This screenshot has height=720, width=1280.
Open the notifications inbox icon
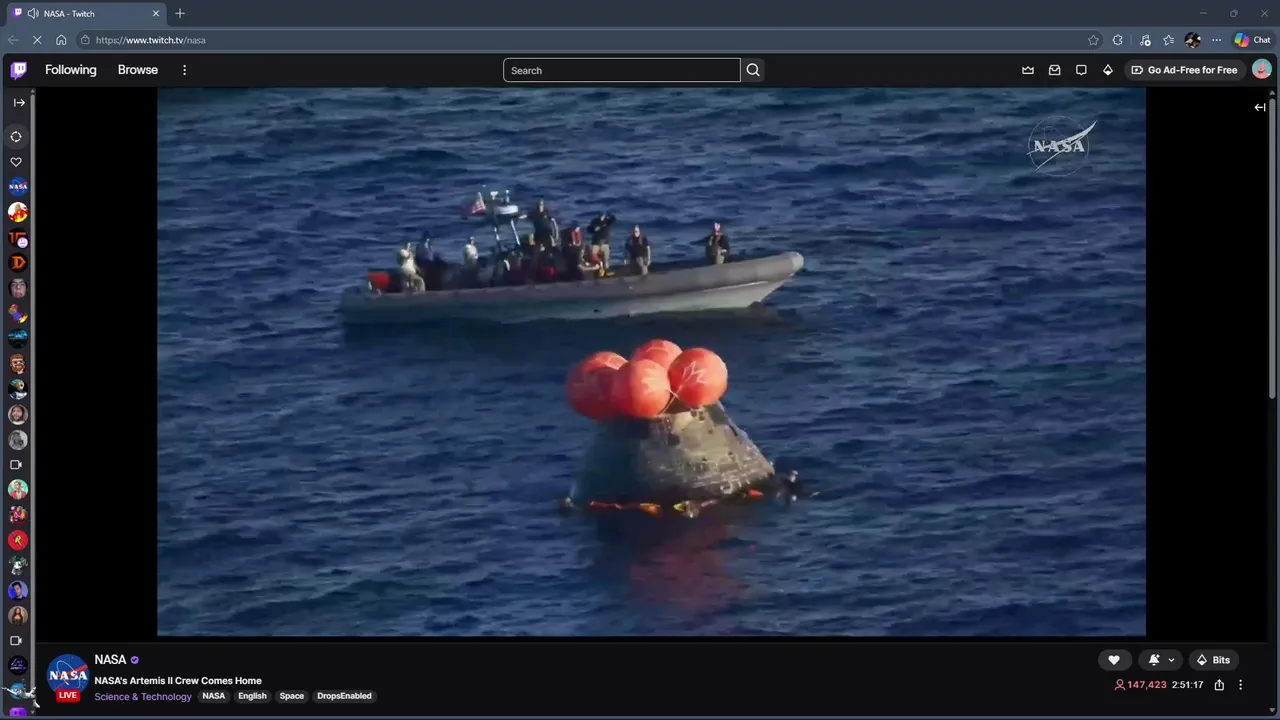click(x=1054, y=70)
